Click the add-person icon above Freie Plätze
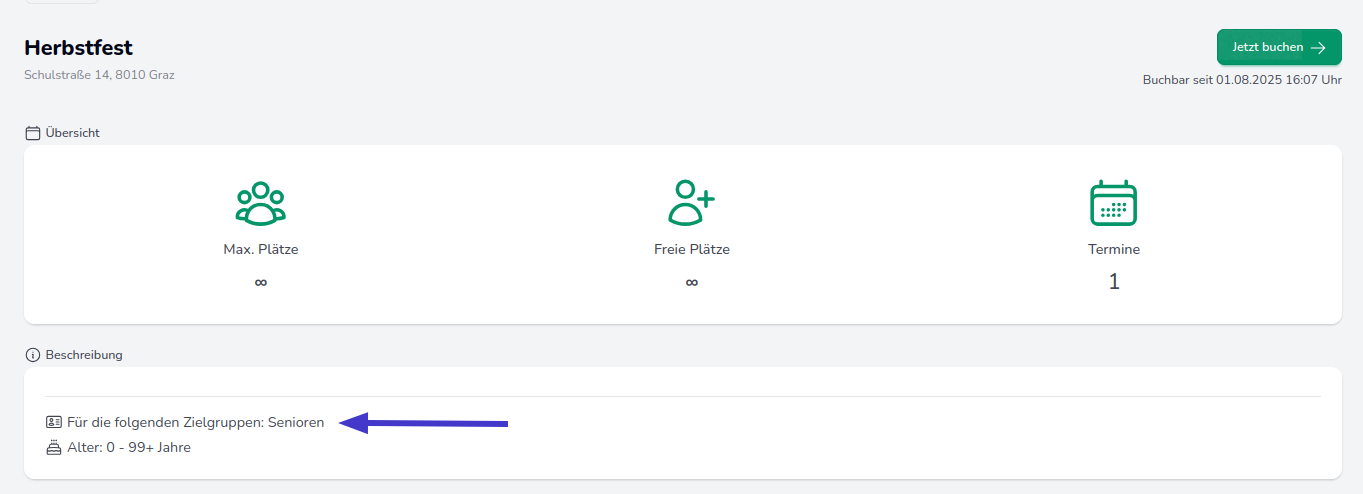This screenshot has height=494, width=1363. (x=691, y=203)
